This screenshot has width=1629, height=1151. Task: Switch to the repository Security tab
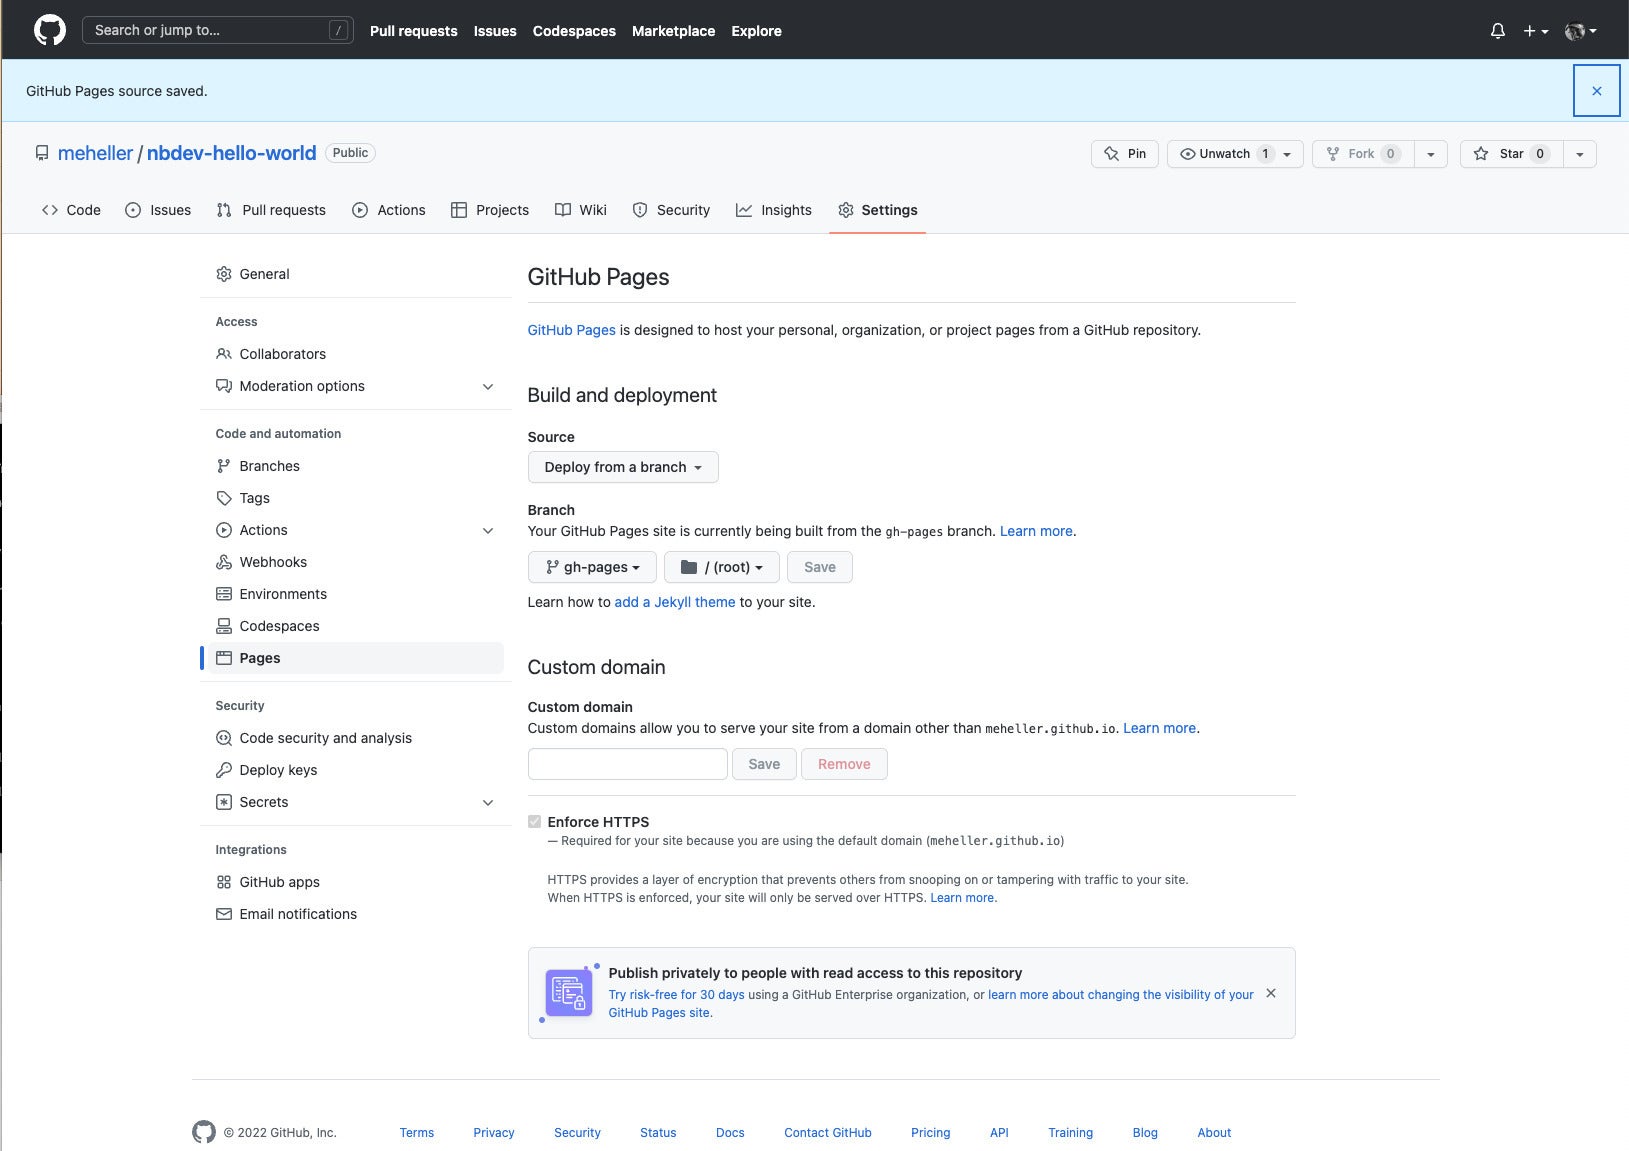(671, 210)
